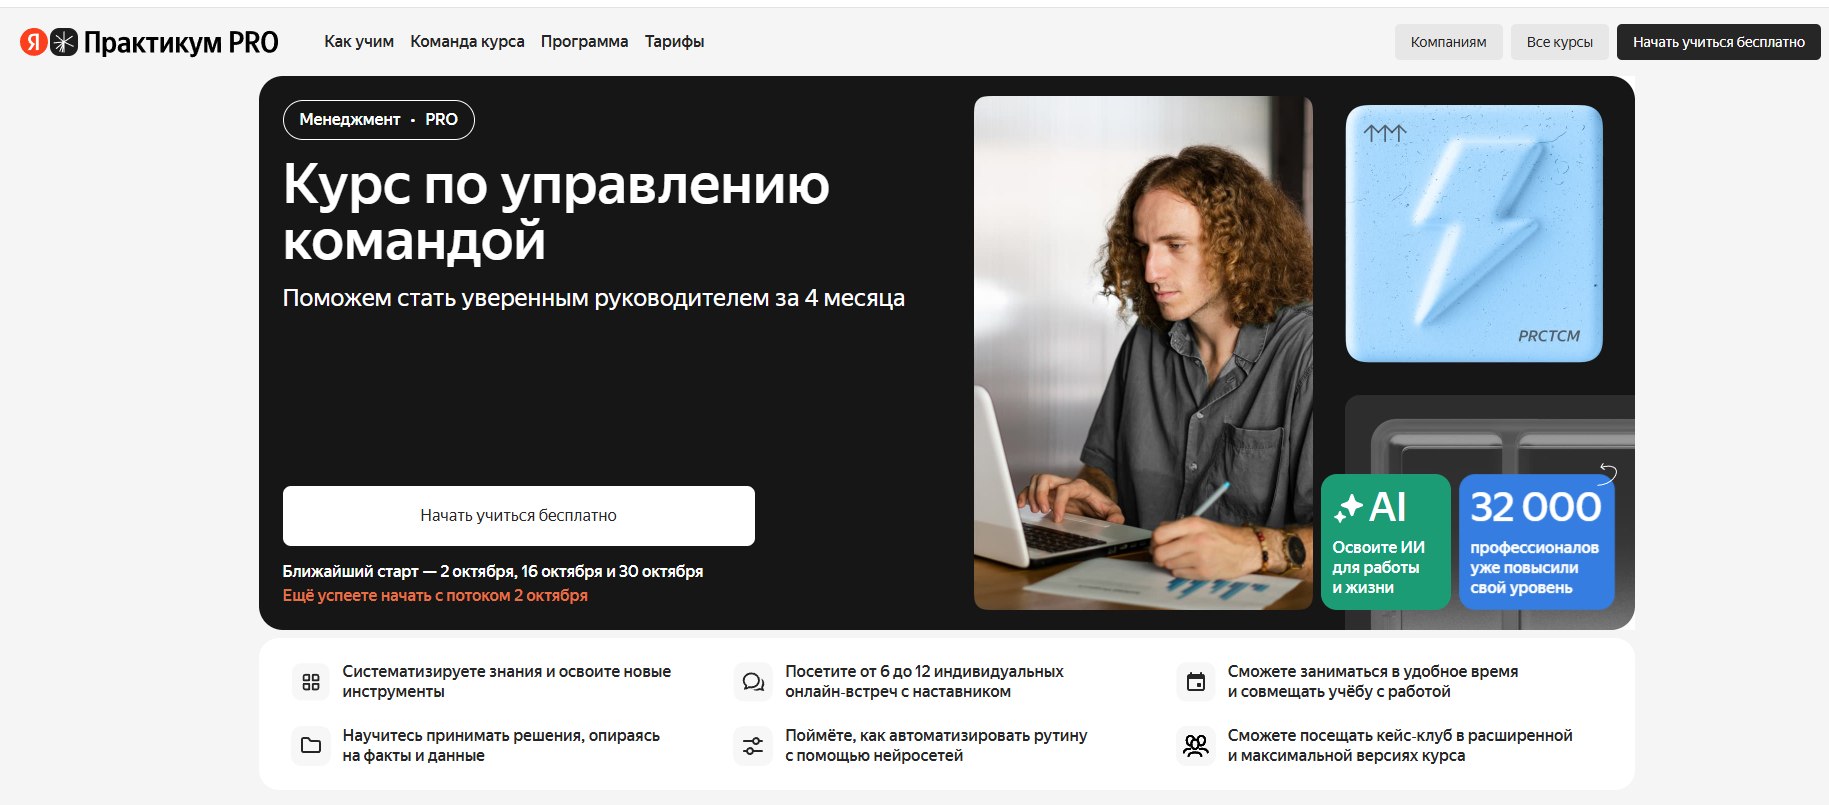Open "Все курсы" from the header
This screenshot has width=1829, height=805.
coord(1559,42)
